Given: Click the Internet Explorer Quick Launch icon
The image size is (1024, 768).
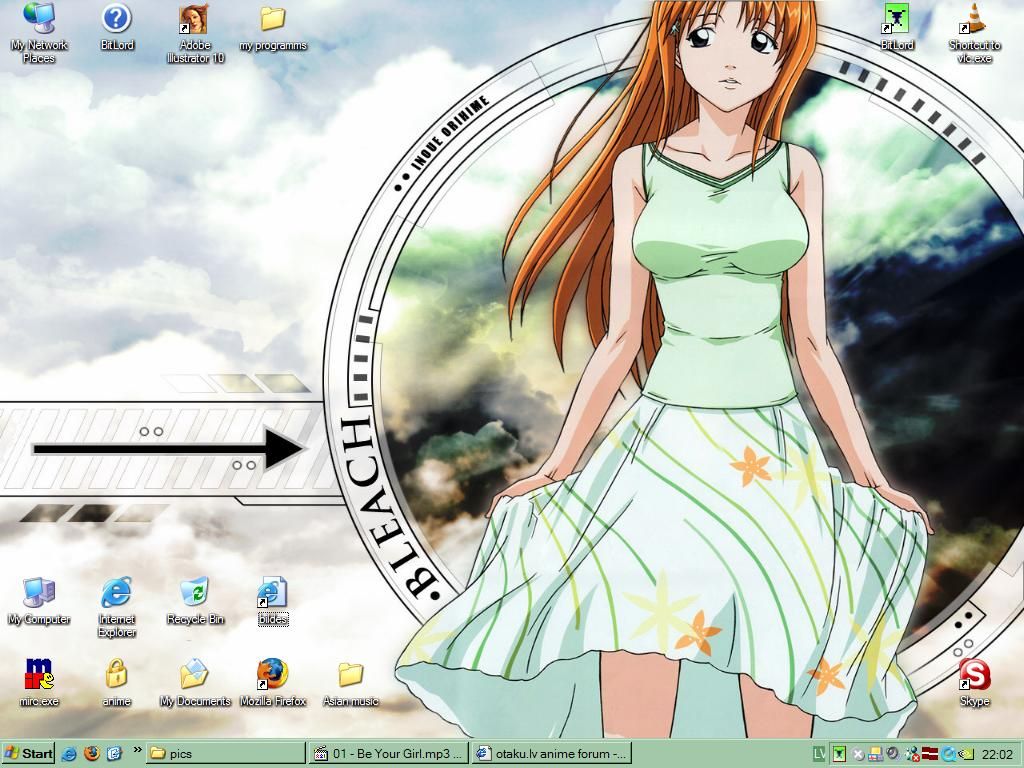Looking at the screenshot, I should click(x=69, y=754).
